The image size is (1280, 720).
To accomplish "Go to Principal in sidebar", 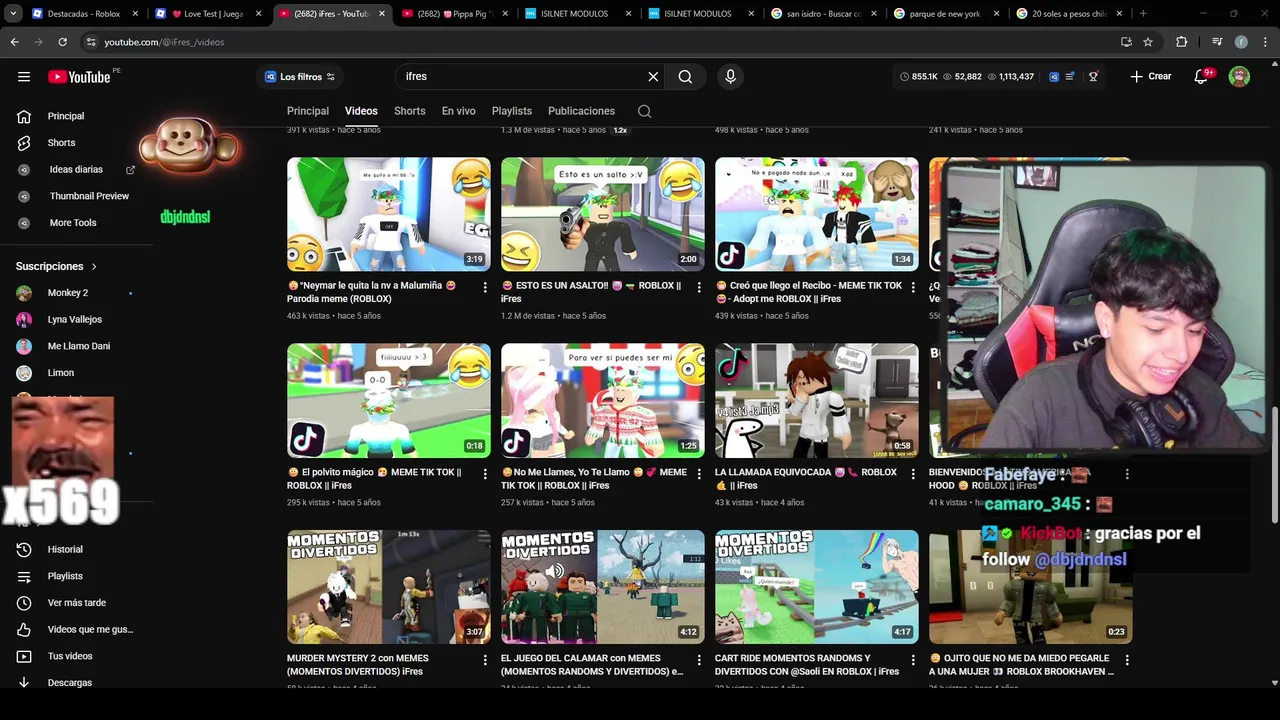I will pyautogui.click(x=66, y=116).
